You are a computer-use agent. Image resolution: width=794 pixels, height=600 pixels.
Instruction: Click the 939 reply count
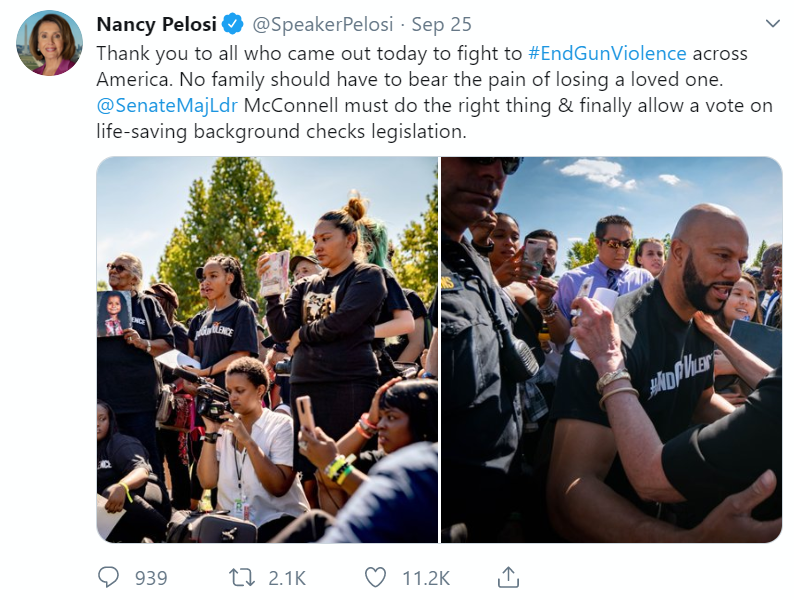coord(150,577)
